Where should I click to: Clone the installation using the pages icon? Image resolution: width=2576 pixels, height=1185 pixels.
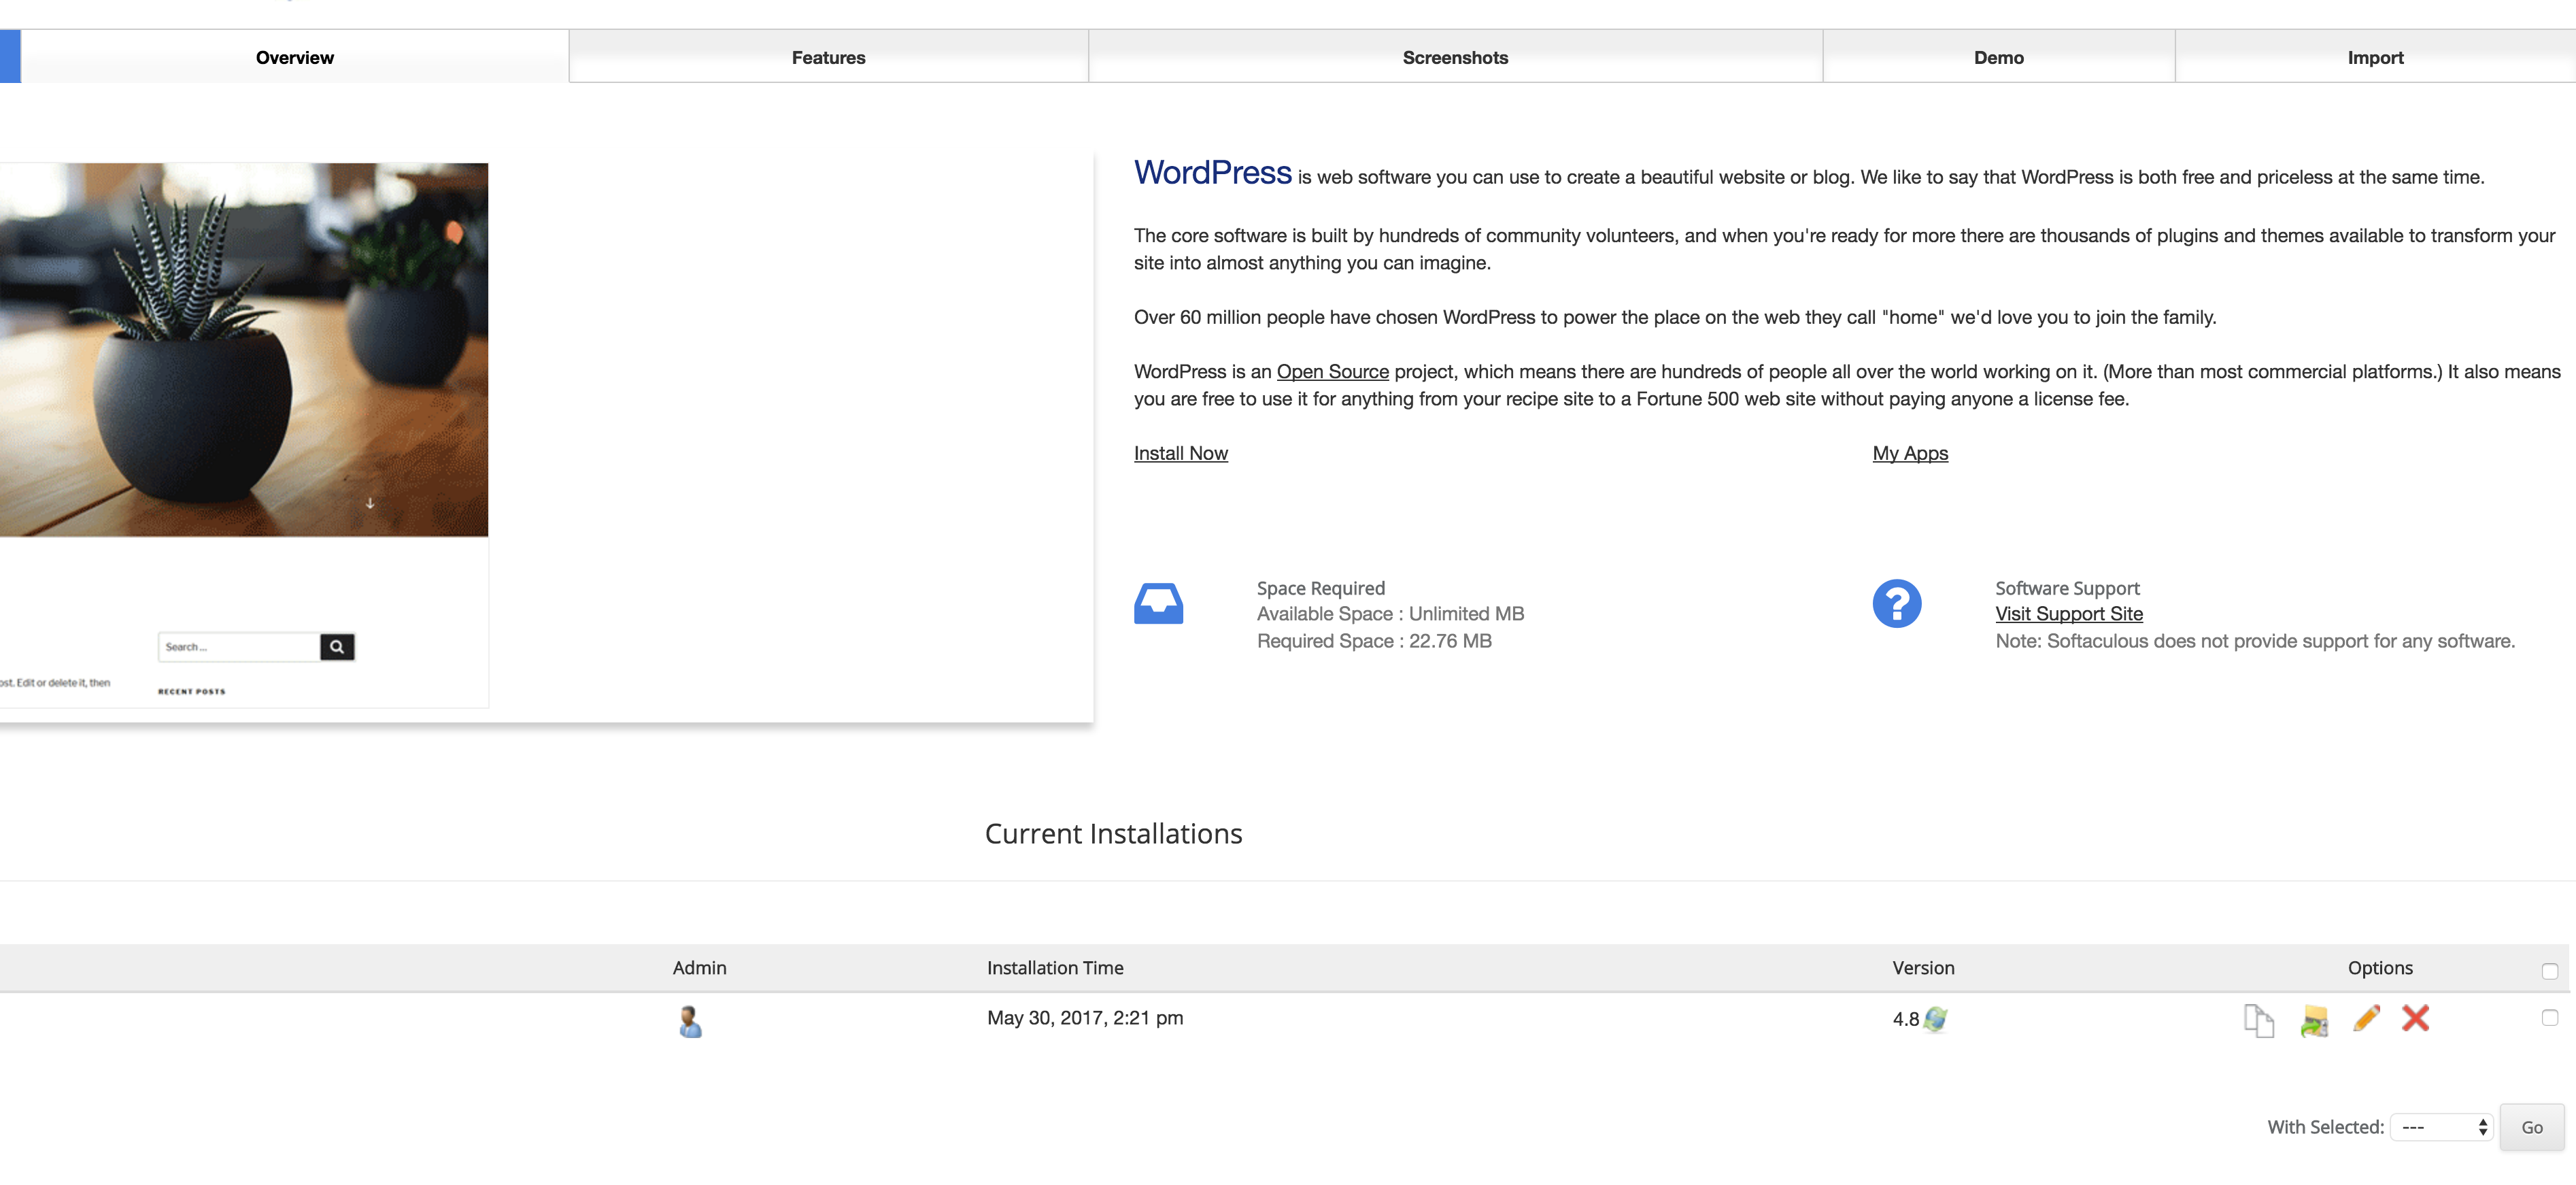click(2258, 1021)
